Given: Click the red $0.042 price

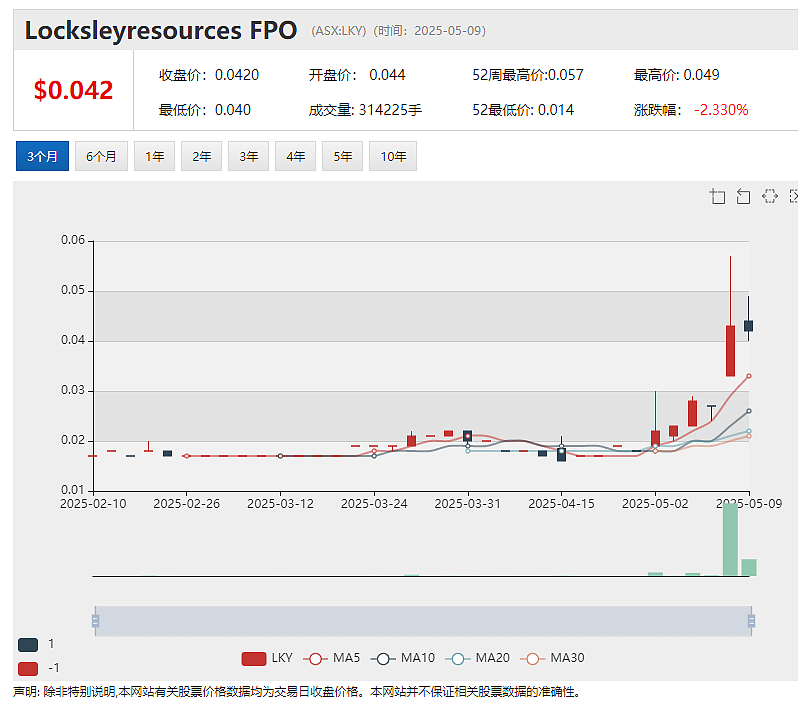Looking at the screenshot, I should (73, 90).
